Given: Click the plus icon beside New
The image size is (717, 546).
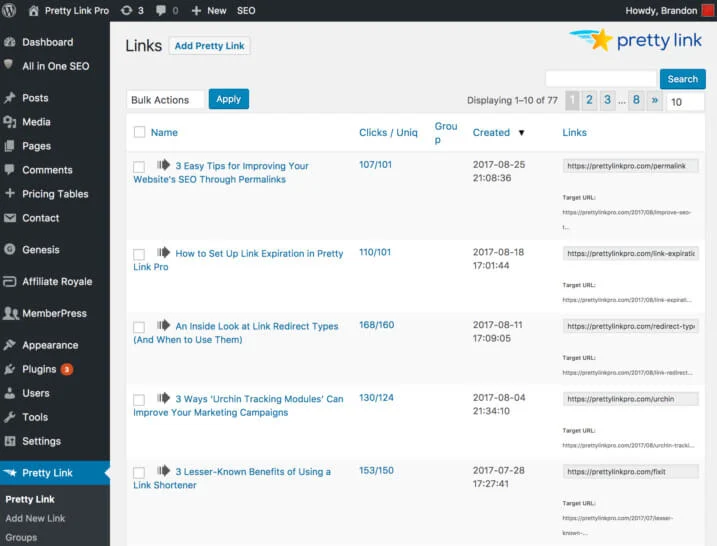Looking at the screenshot, I should click(x=196, y=11).
